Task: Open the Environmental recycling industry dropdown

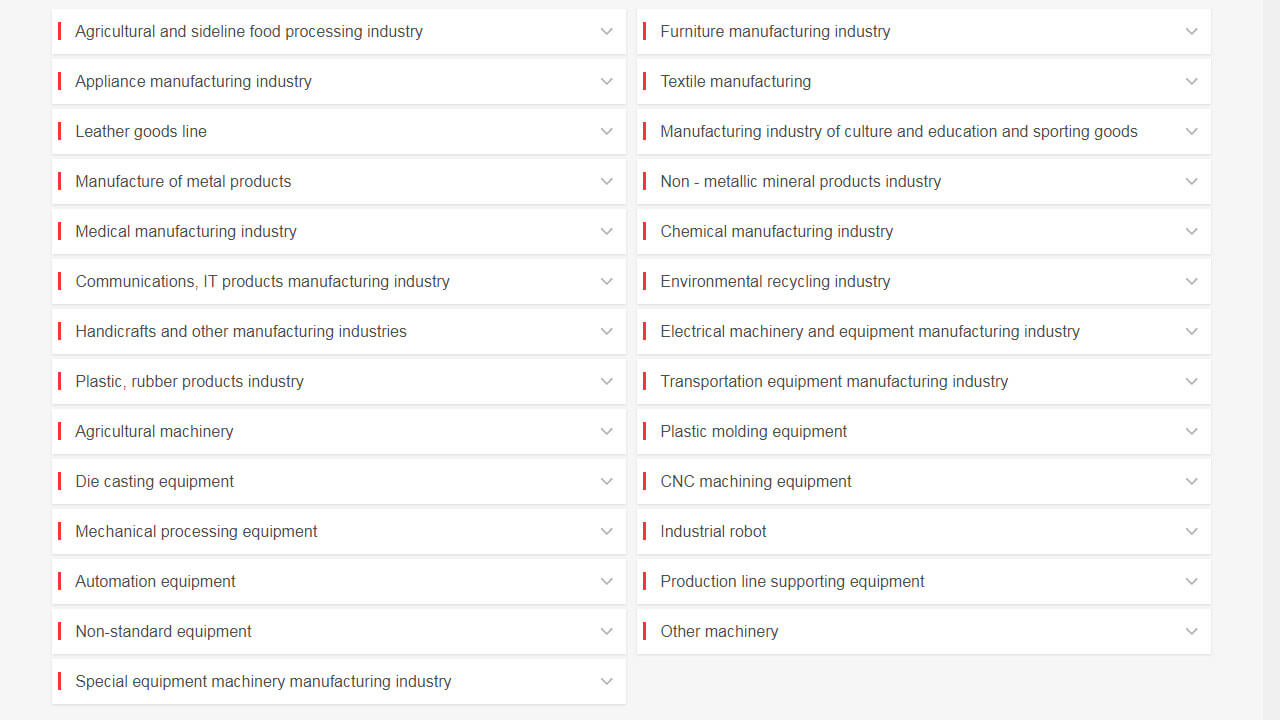Action: click(x=923, y=281)
